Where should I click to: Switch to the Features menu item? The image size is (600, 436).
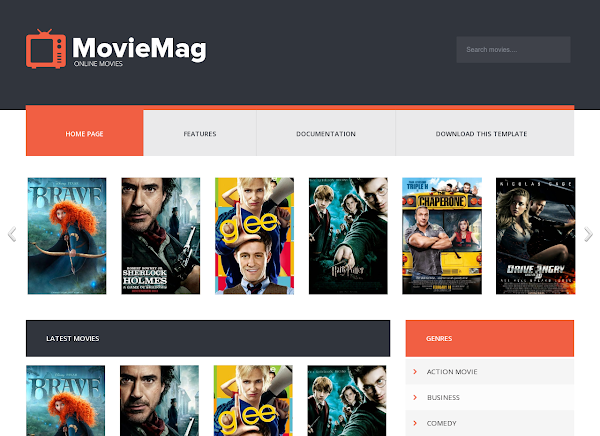click(200, 134)
